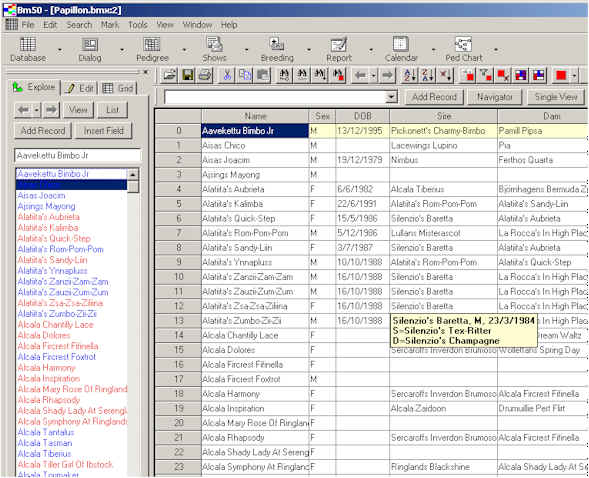Screen dimensions: 589x478
Task: Expand the dropdown arrow next to Calendar
Action: pos(433,50)
